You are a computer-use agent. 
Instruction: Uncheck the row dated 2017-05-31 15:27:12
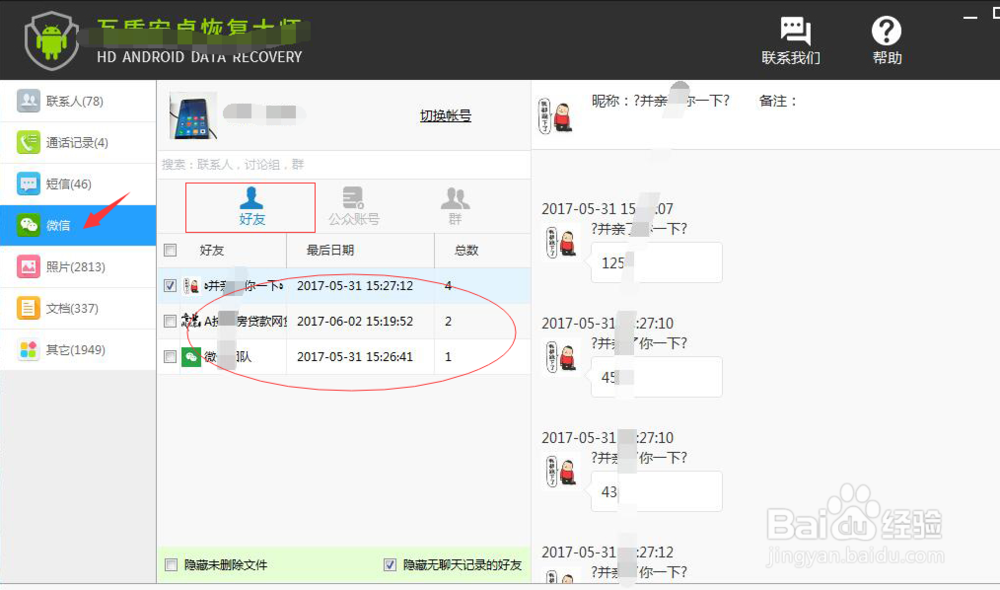pos(170,285)
